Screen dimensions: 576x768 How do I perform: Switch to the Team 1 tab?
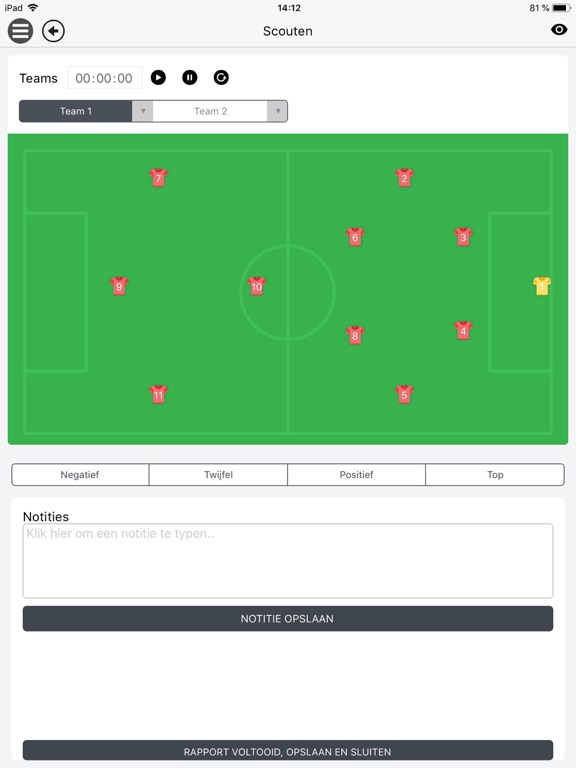[76, 111]
